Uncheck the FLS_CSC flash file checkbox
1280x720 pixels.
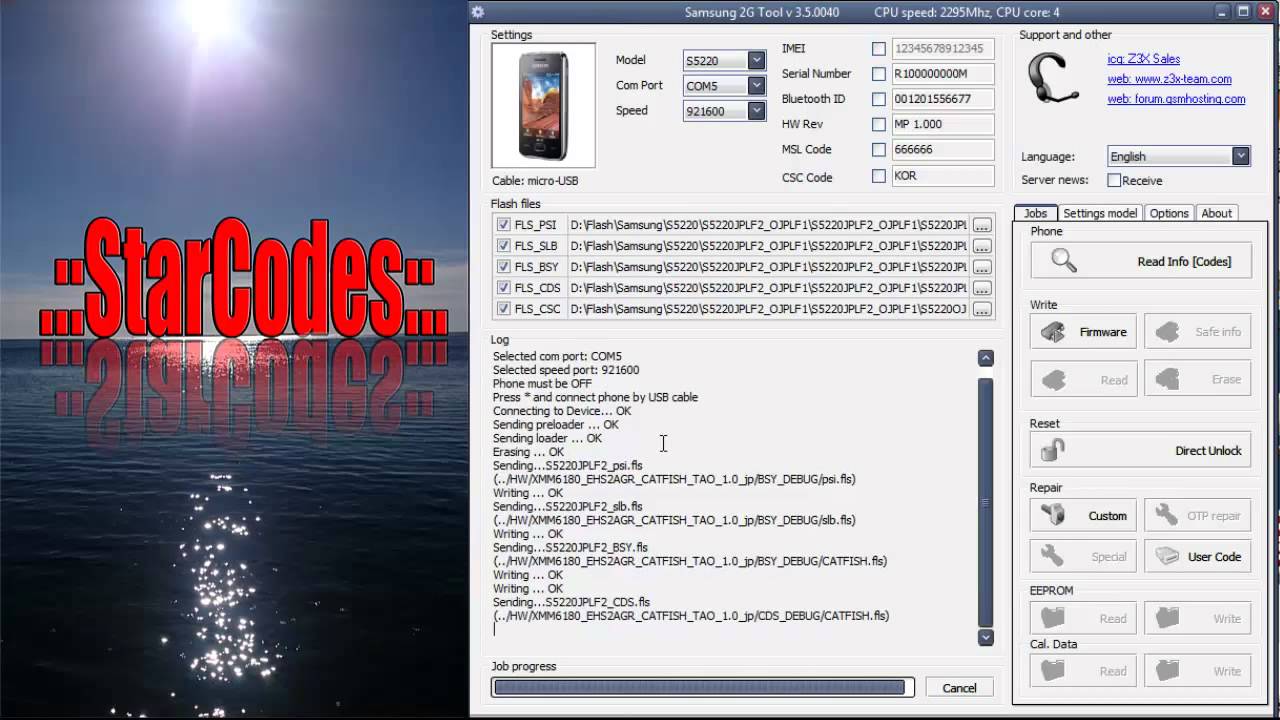[x=504, y=309]
